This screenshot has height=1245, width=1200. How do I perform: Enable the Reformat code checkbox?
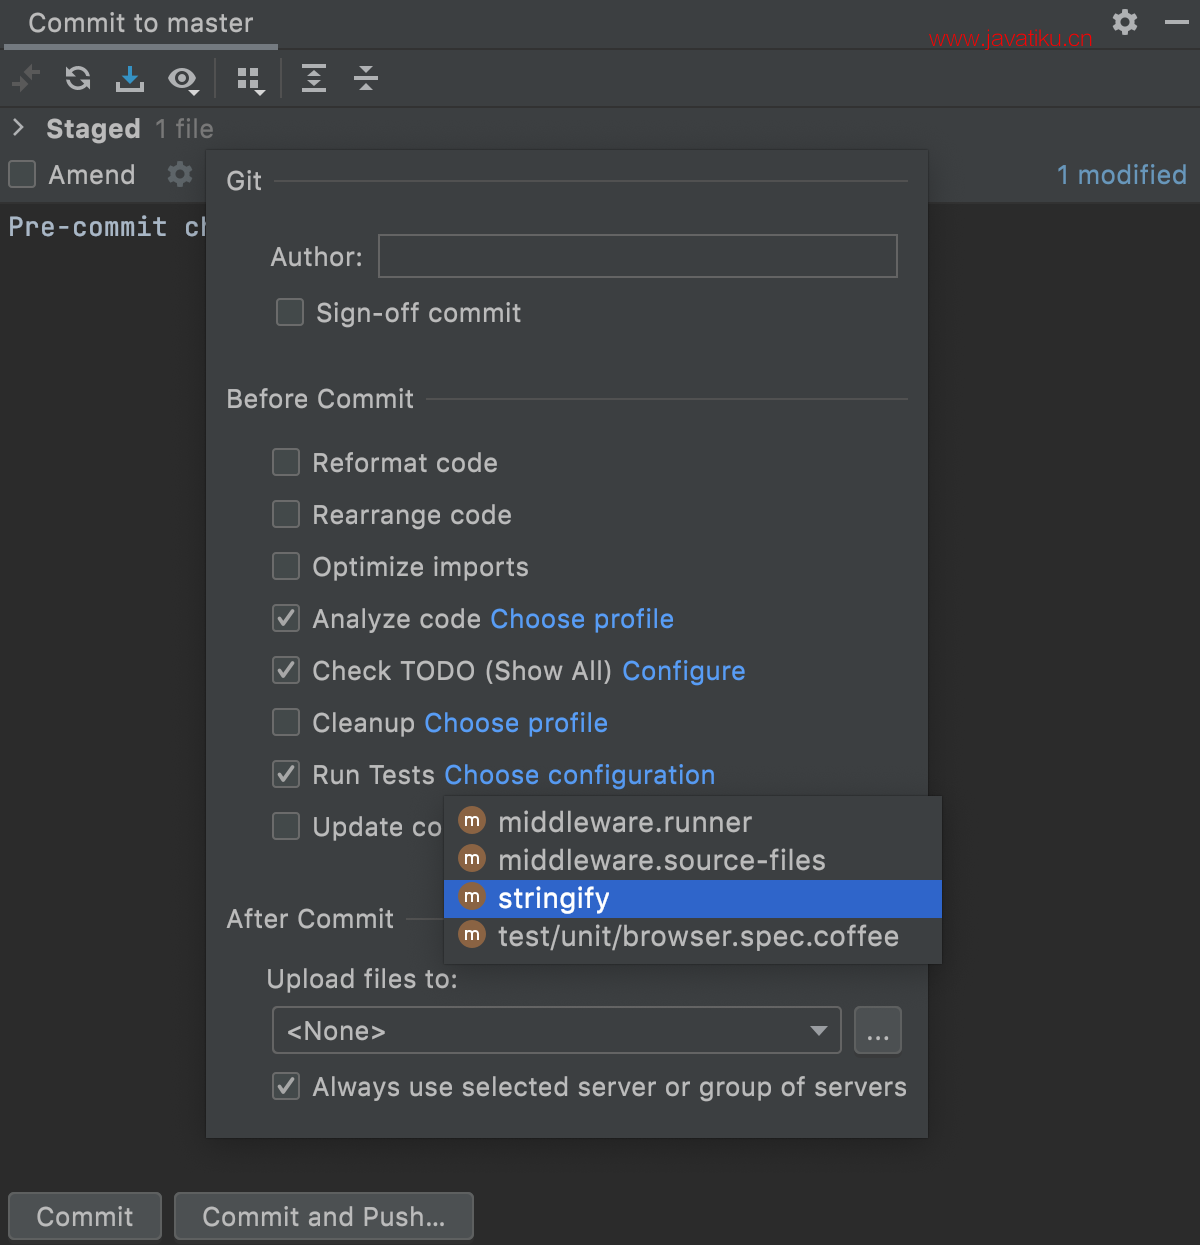pos(286,462)
